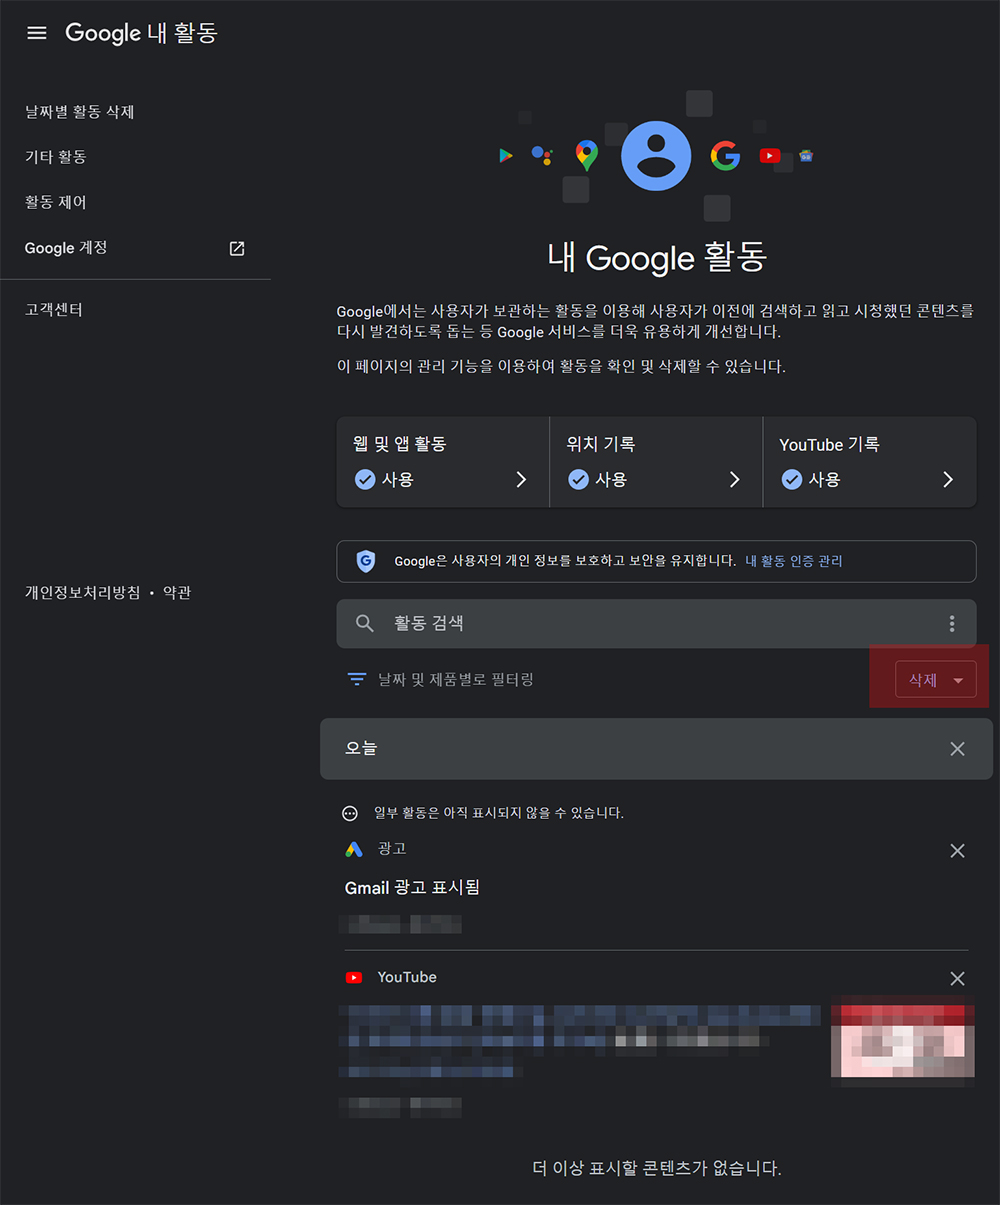
Task: Click the checkmark under 위치 기록
Action: click(x=578, y=480)
